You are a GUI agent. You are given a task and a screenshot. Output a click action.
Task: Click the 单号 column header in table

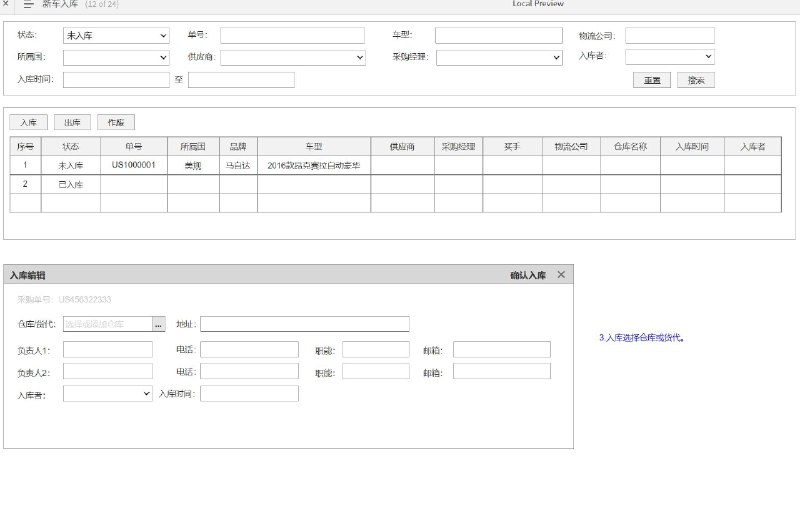[134, 146]
